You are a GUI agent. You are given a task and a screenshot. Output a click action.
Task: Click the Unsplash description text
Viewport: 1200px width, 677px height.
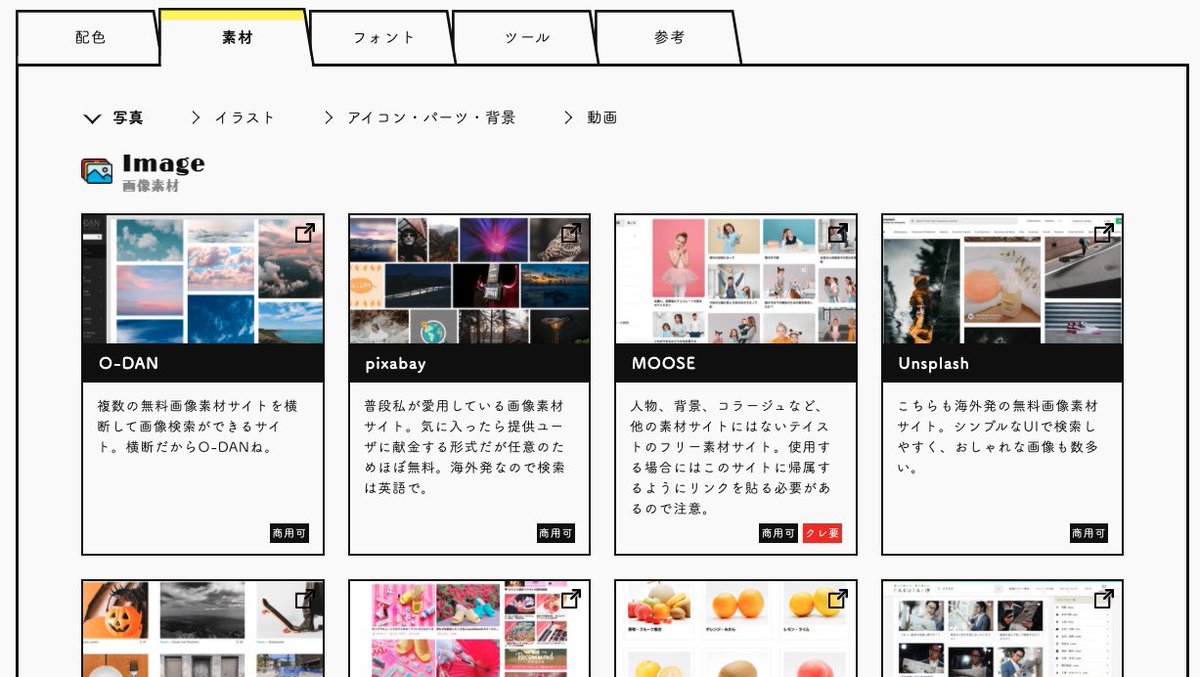998,437
